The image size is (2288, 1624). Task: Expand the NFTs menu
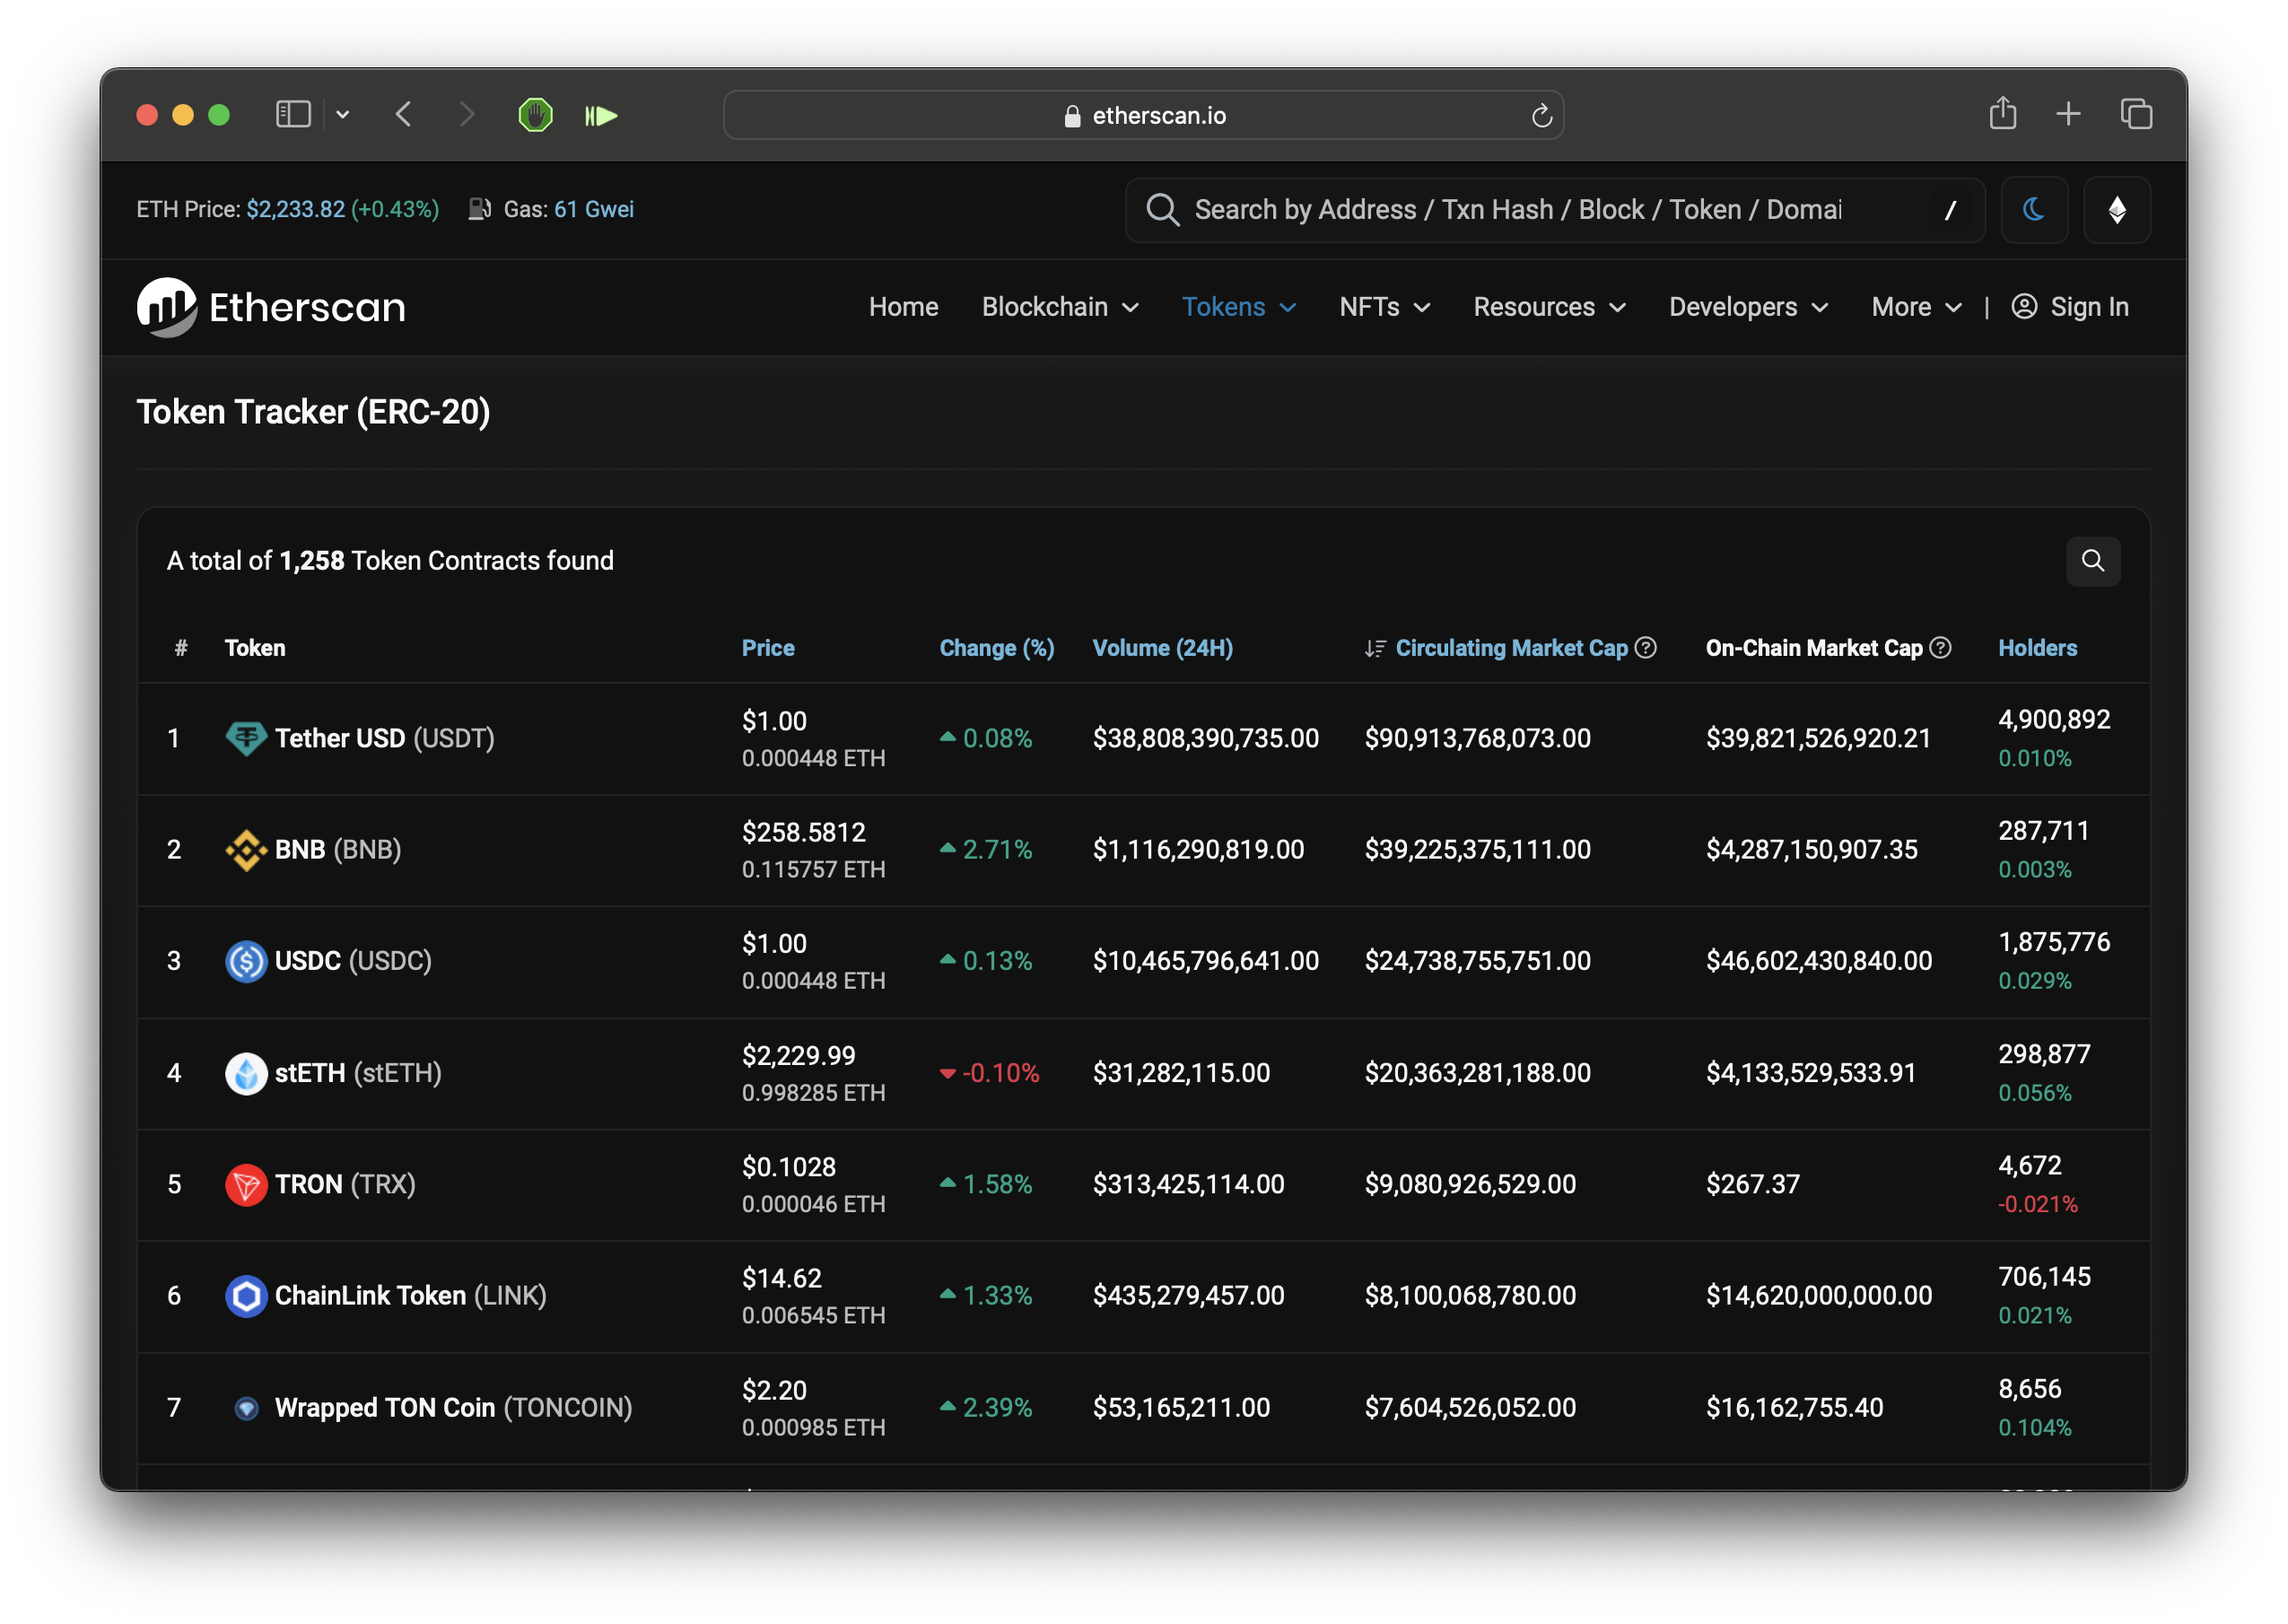pyautogui.click(x=1384, y=307)
